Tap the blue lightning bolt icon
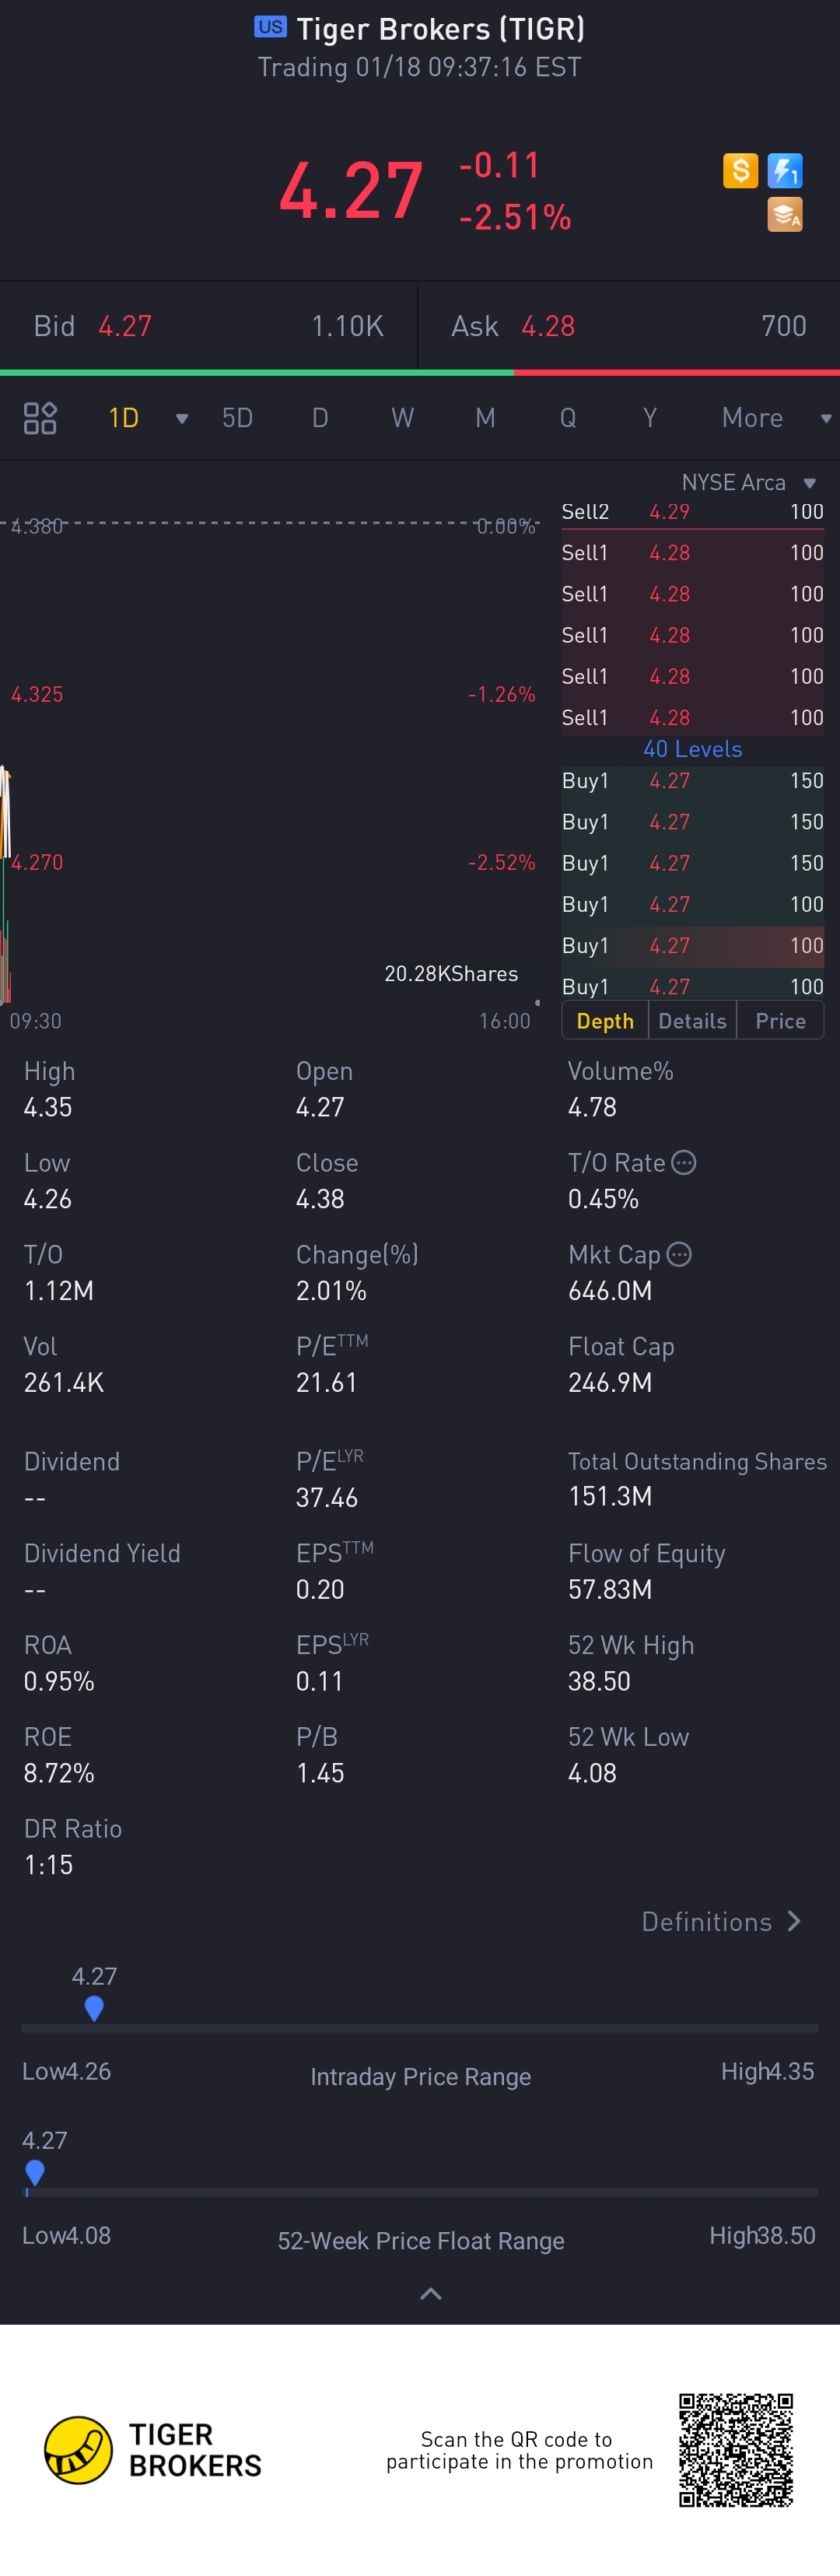 [785, 171]
